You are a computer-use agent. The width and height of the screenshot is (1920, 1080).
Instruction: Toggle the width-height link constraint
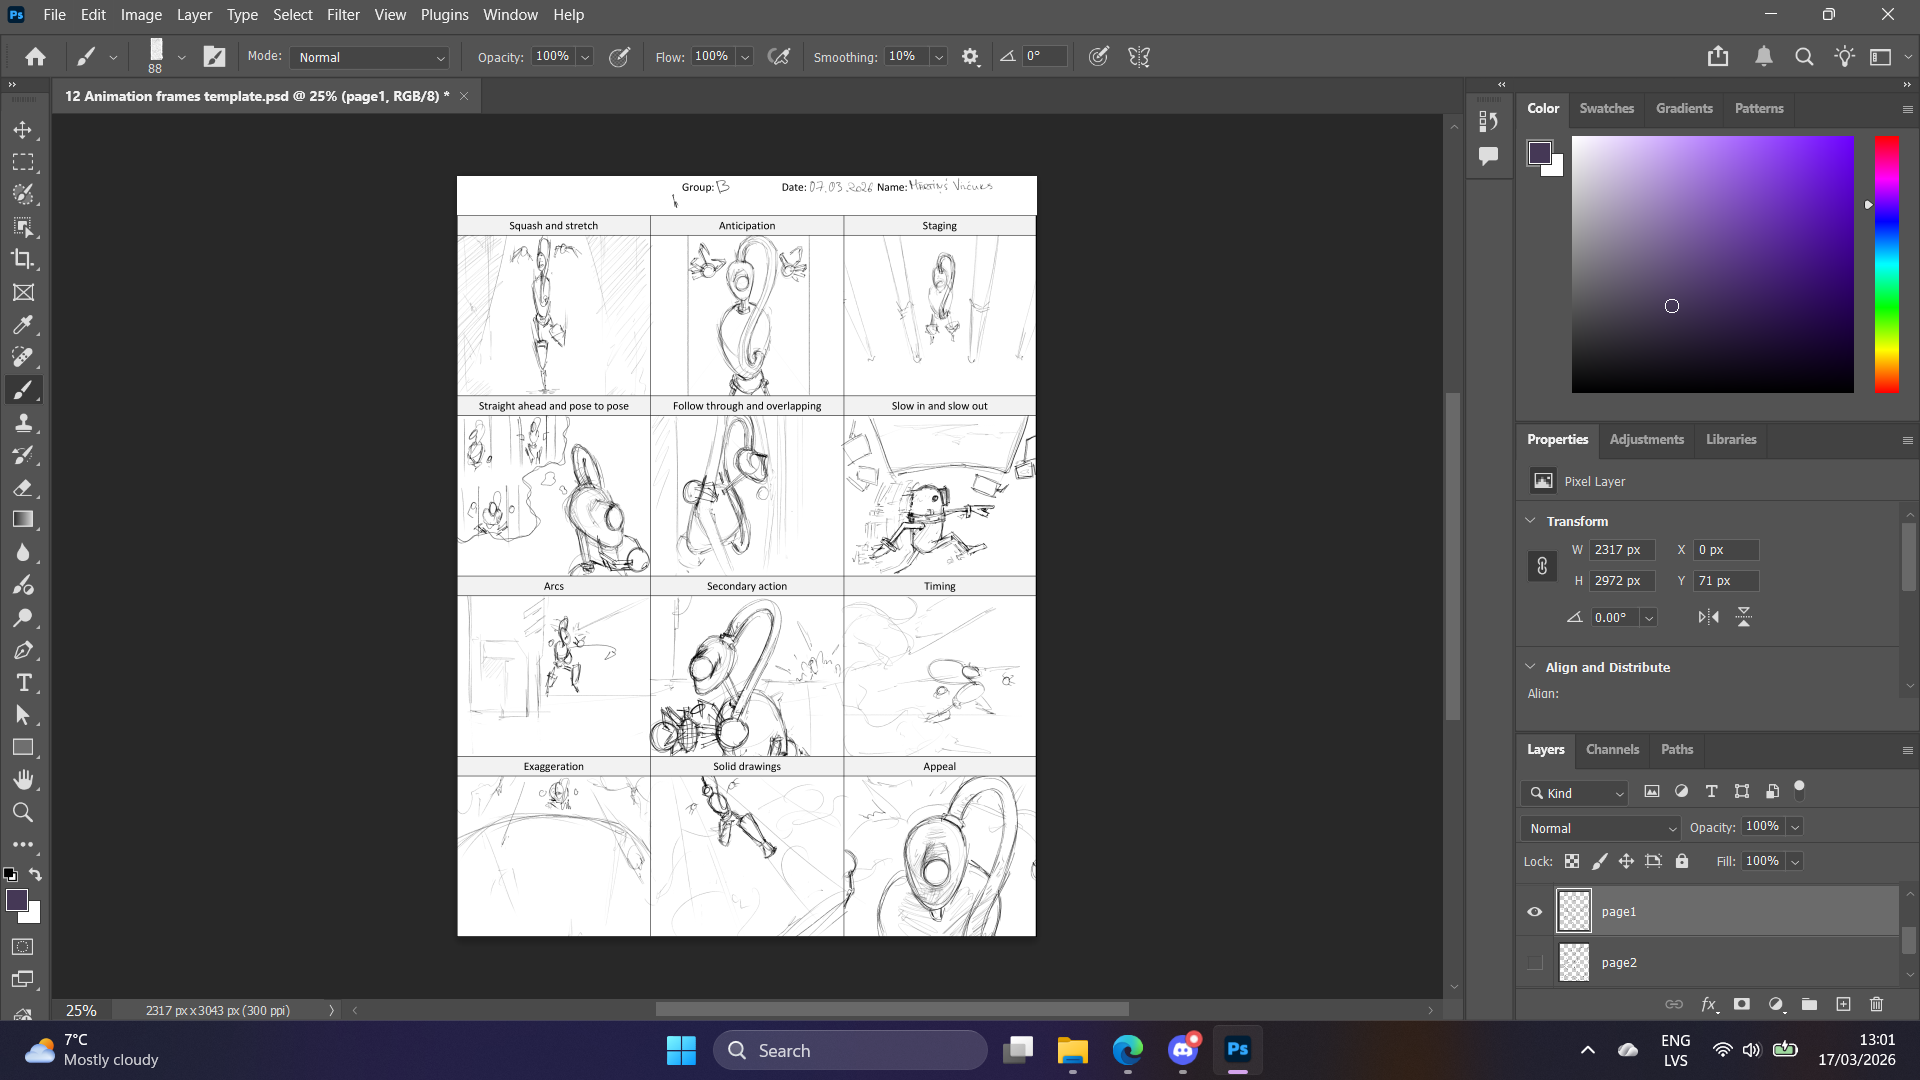pyautogui.click(x=1542, y=566)
